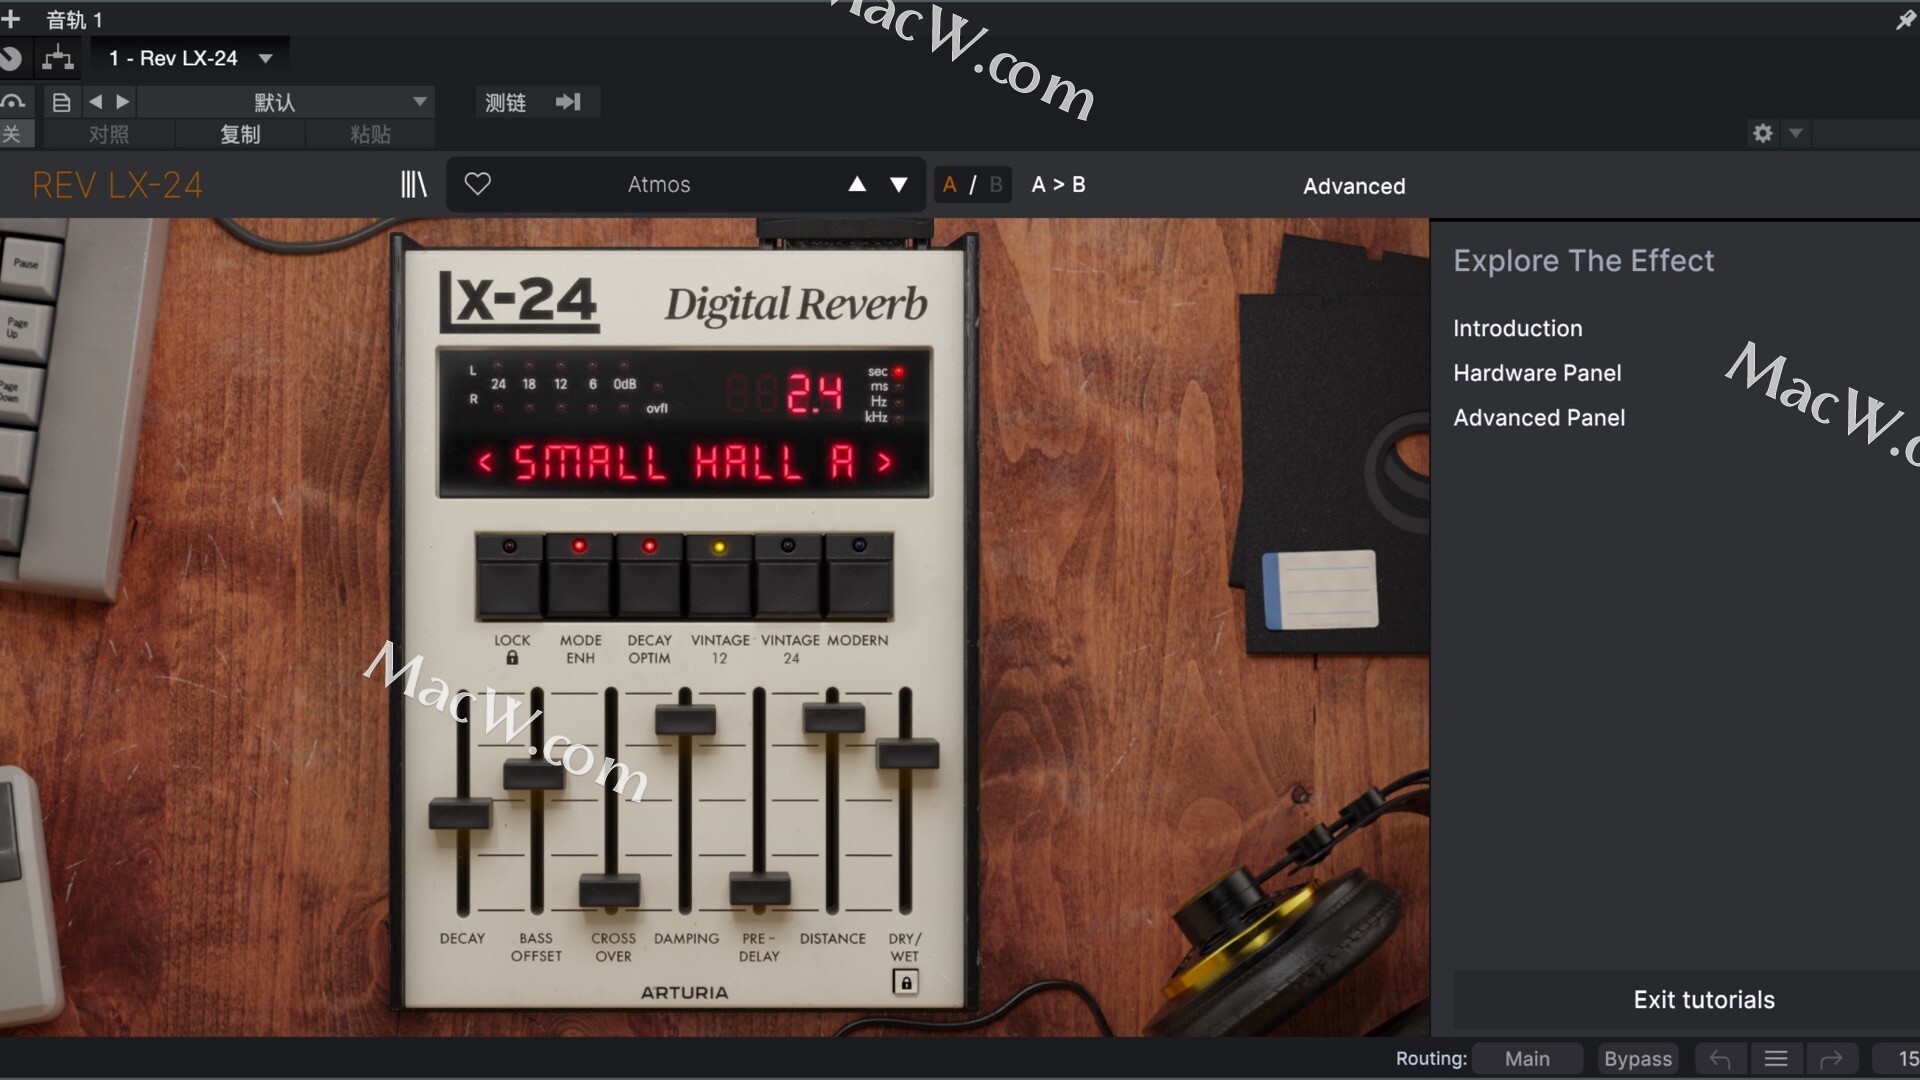Copy A to B with A > B
Image resolution: width=1920 pixels, height=1080 pixels.
coord(1058,185)
